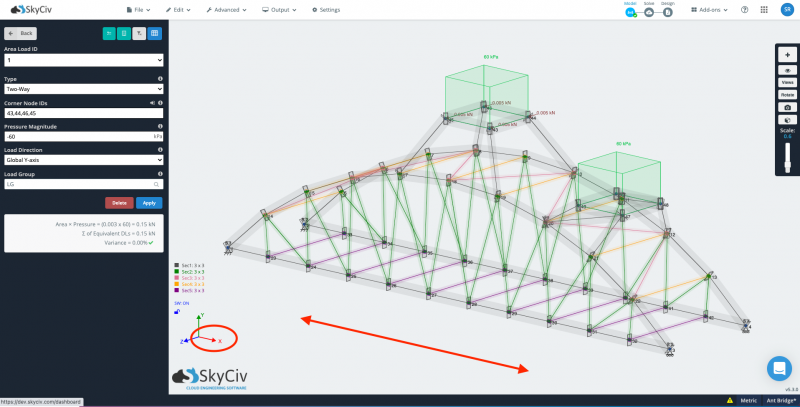Click the blue Apply button
Viewport: 800px width, 407px height.
pos(149,203)
